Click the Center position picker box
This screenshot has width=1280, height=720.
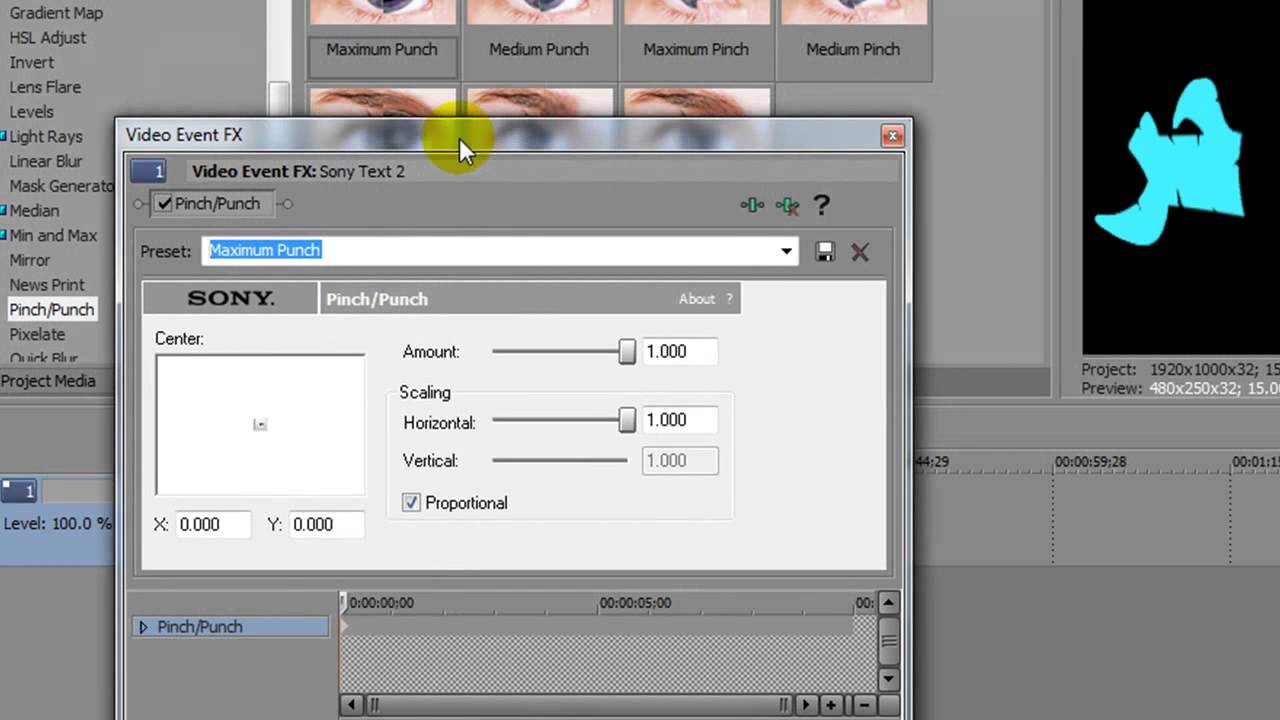260,425
